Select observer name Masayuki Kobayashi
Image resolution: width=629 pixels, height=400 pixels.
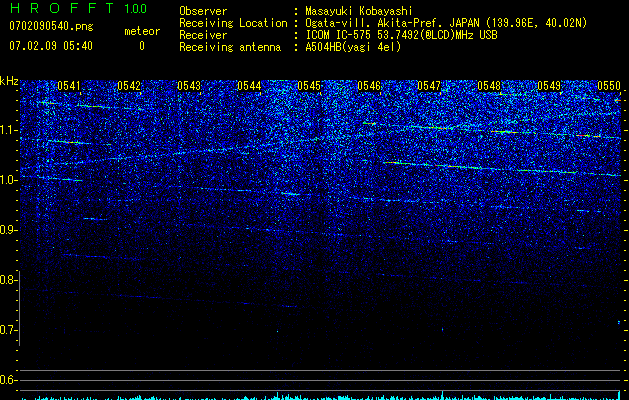point(358,11)
